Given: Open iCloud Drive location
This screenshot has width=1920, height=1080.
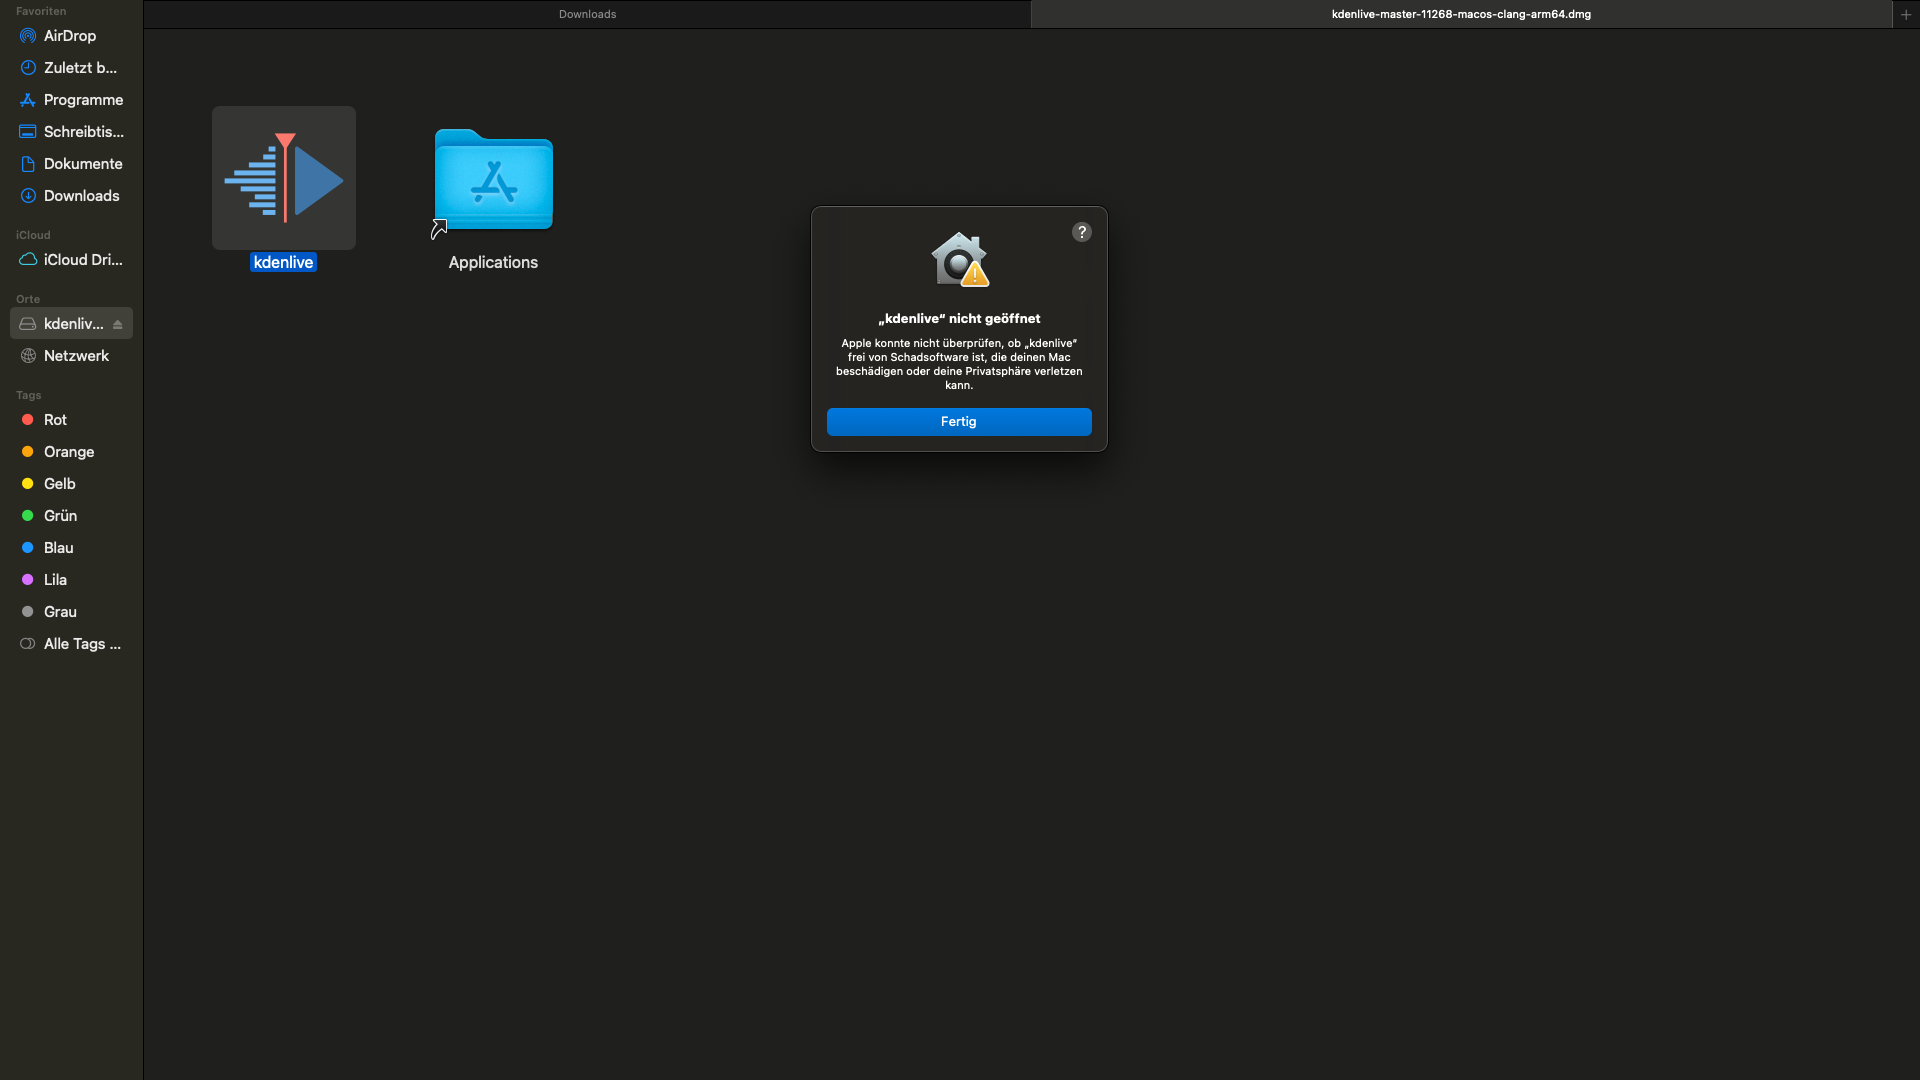Looking at the screenshot, I should click(82, 260).
